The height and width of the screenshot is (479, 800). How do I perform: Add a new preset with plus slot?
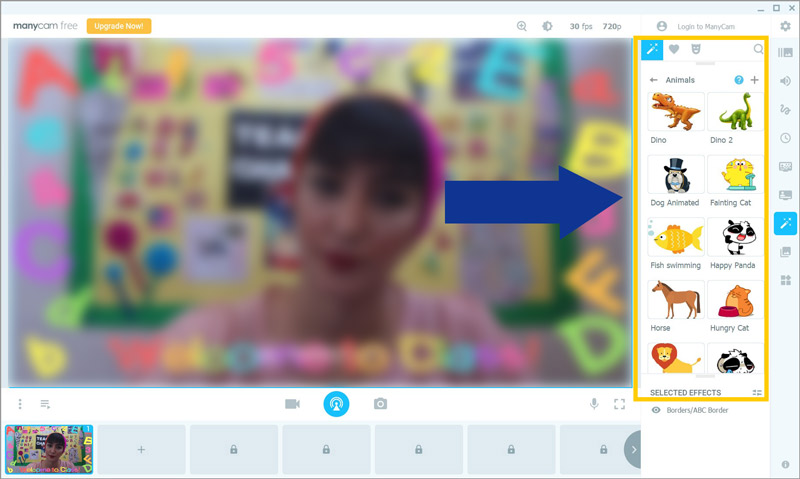[x=141, y=449]
